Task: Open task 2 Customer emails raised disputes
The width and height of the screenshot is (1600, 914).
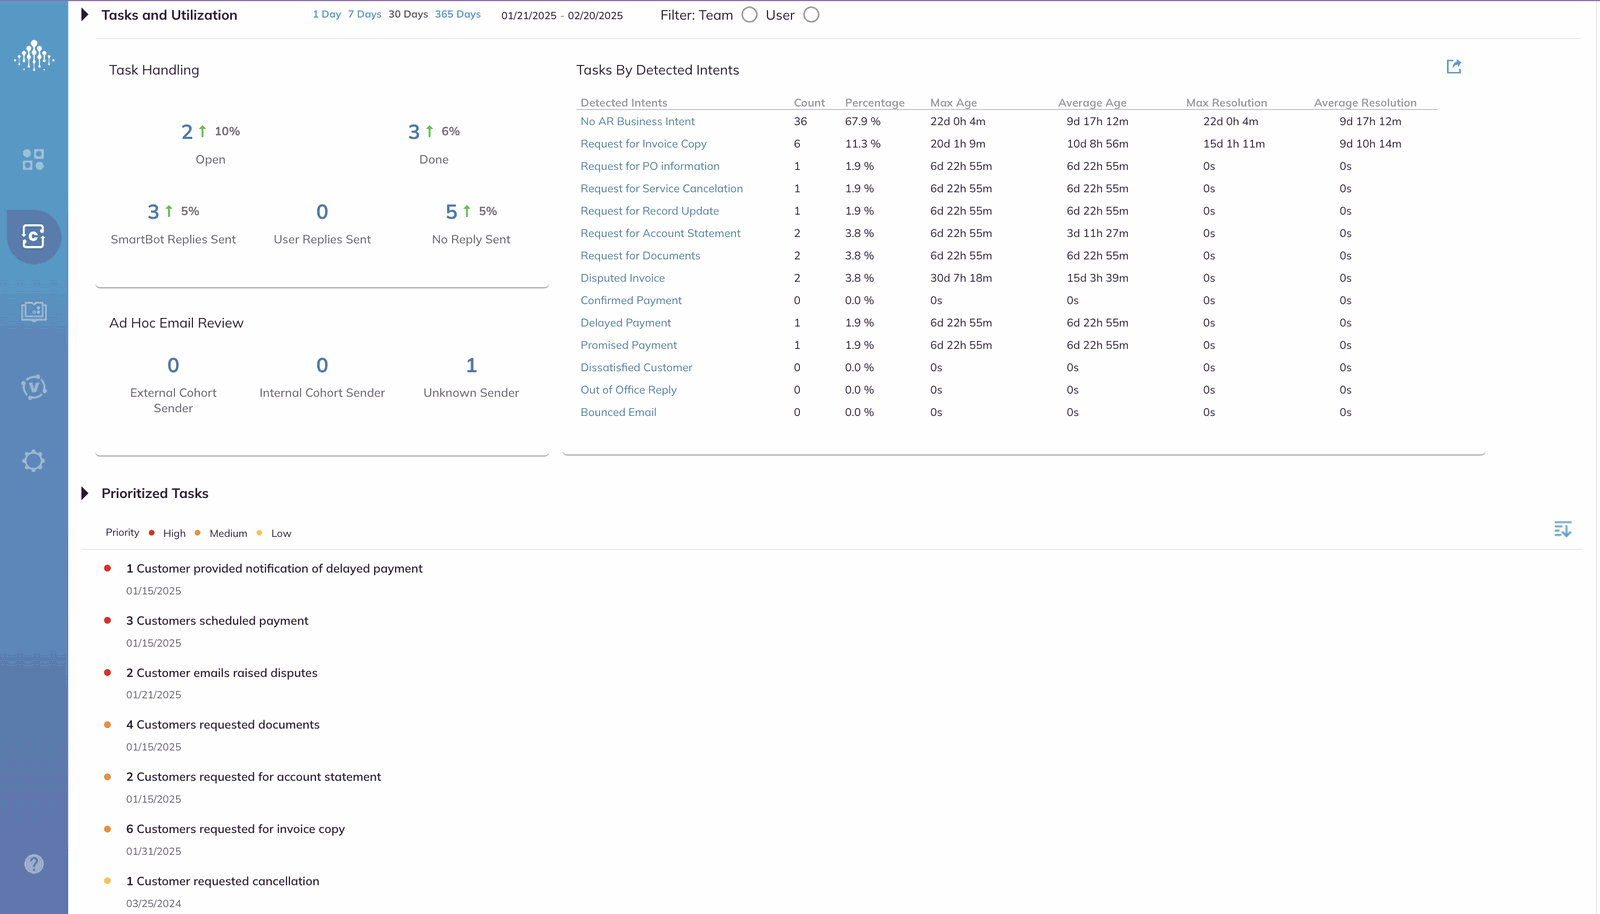Action: pos(222,673)
